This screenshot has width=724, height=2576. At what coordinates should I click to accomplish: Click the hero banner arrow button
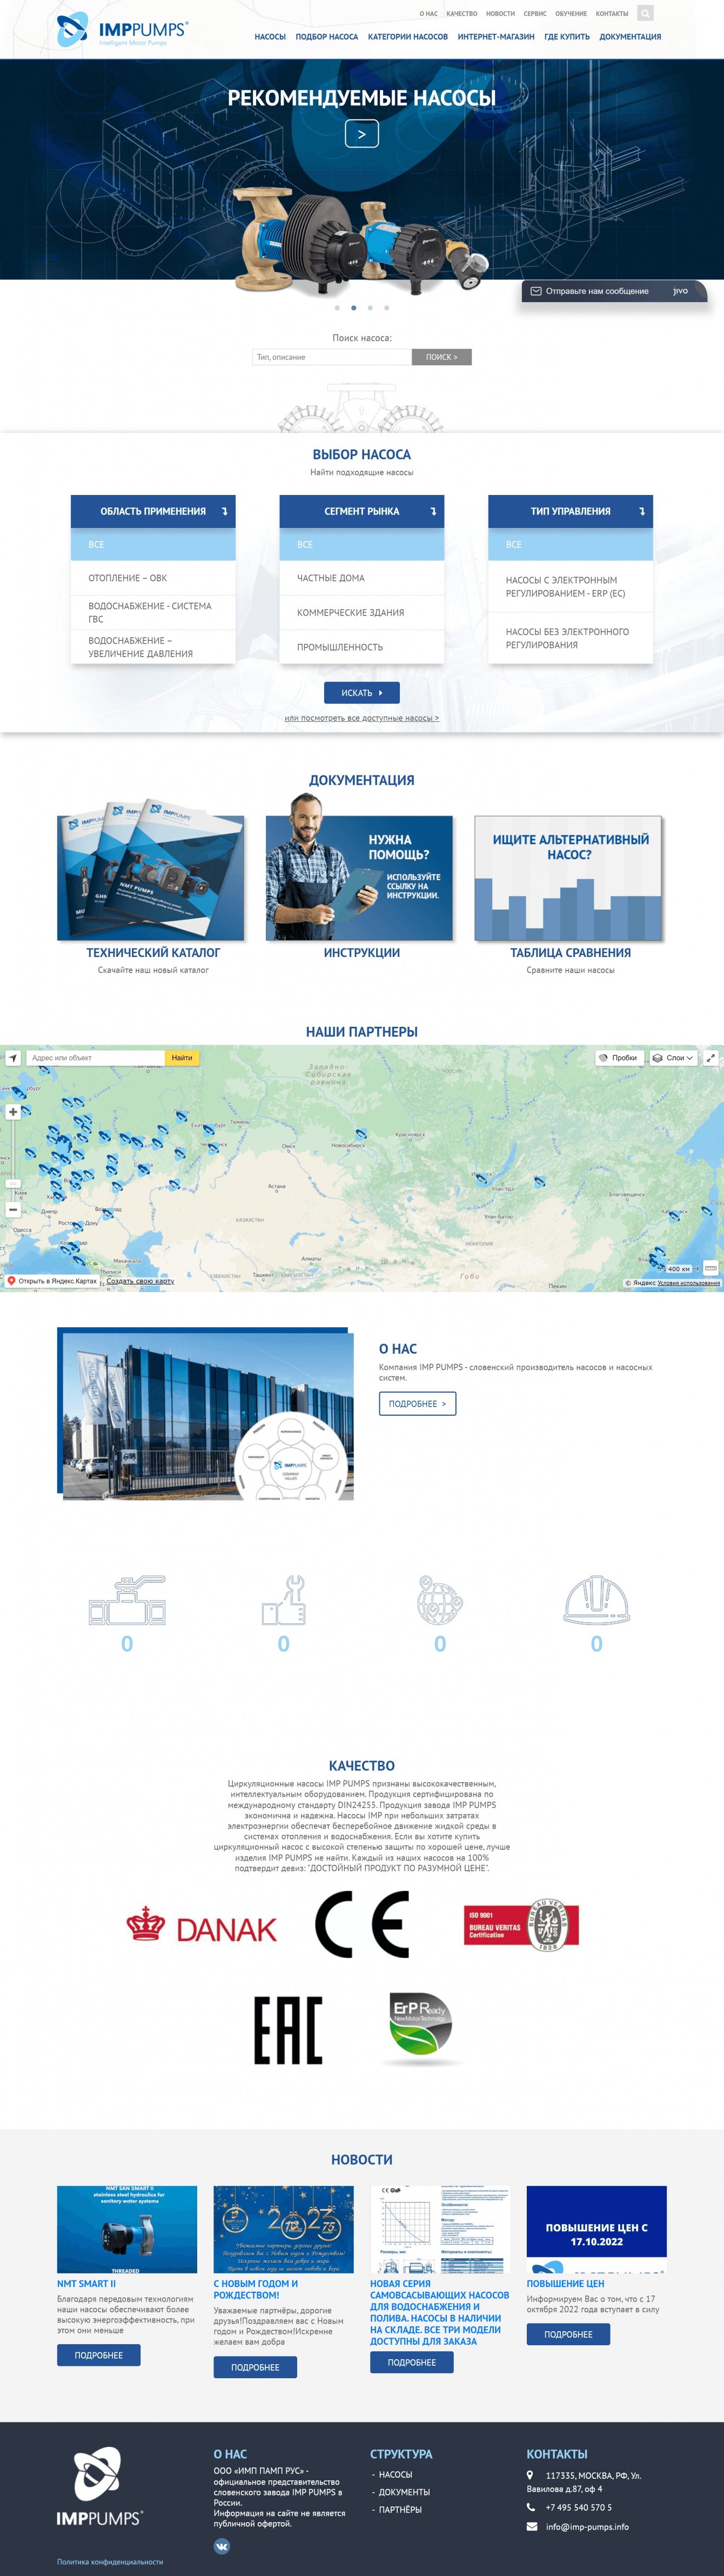click(361, 133)
